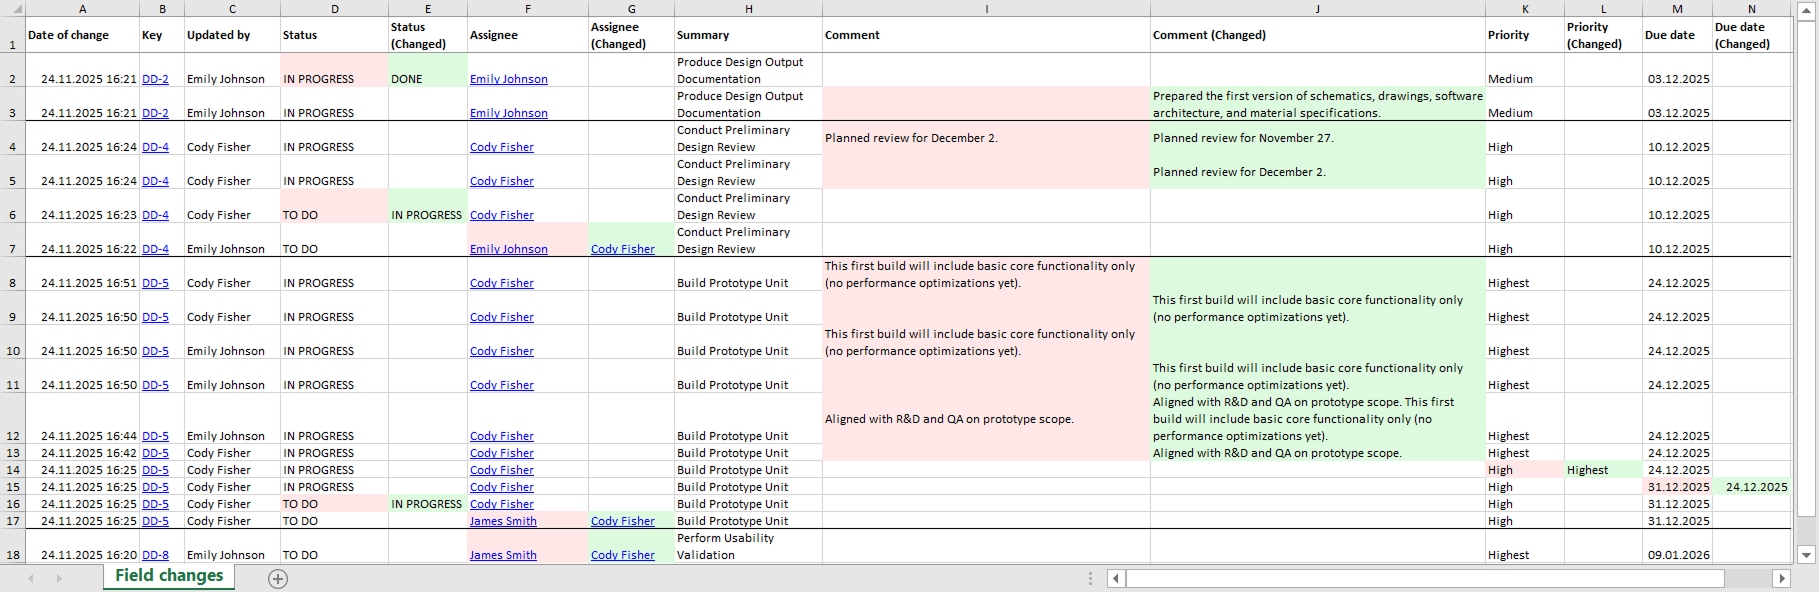
Task: Select row 18 header
Action: pyautogui.click(x=12, y=546)
